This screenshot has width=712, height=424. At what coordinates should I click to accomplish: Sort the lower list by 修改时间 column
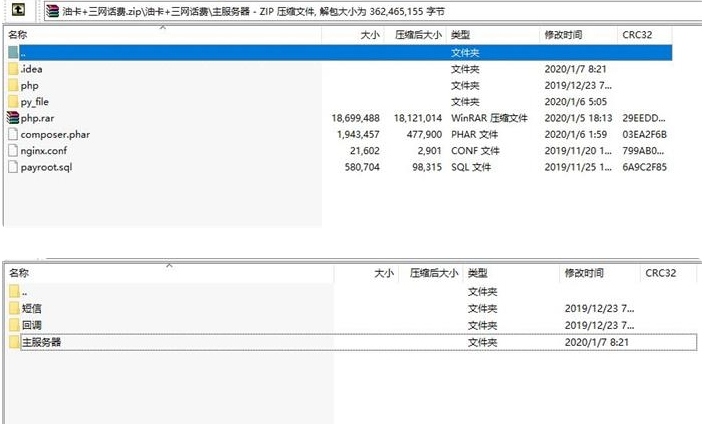(x=584, y=273)
